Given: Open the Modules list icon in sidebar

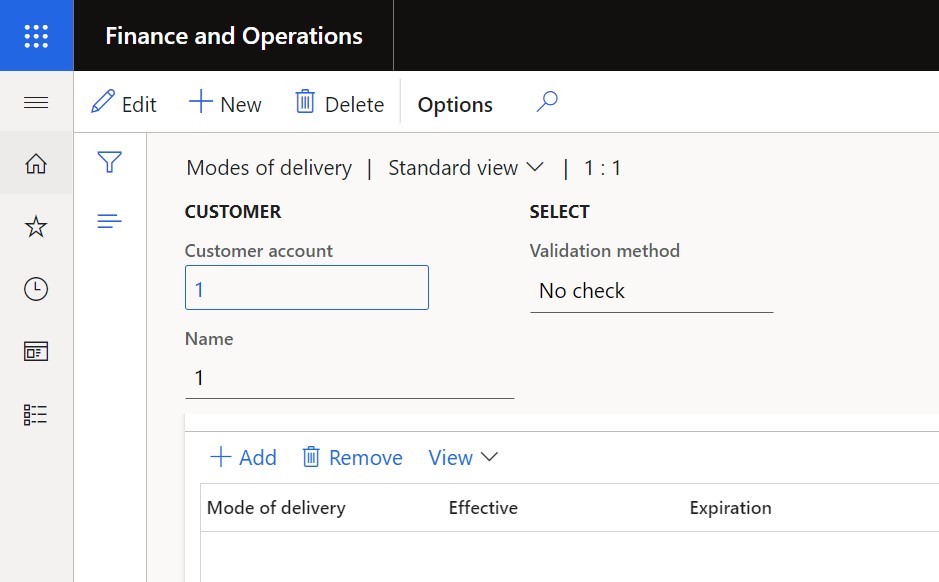Looking at the screenshot, I should (36, 414).
